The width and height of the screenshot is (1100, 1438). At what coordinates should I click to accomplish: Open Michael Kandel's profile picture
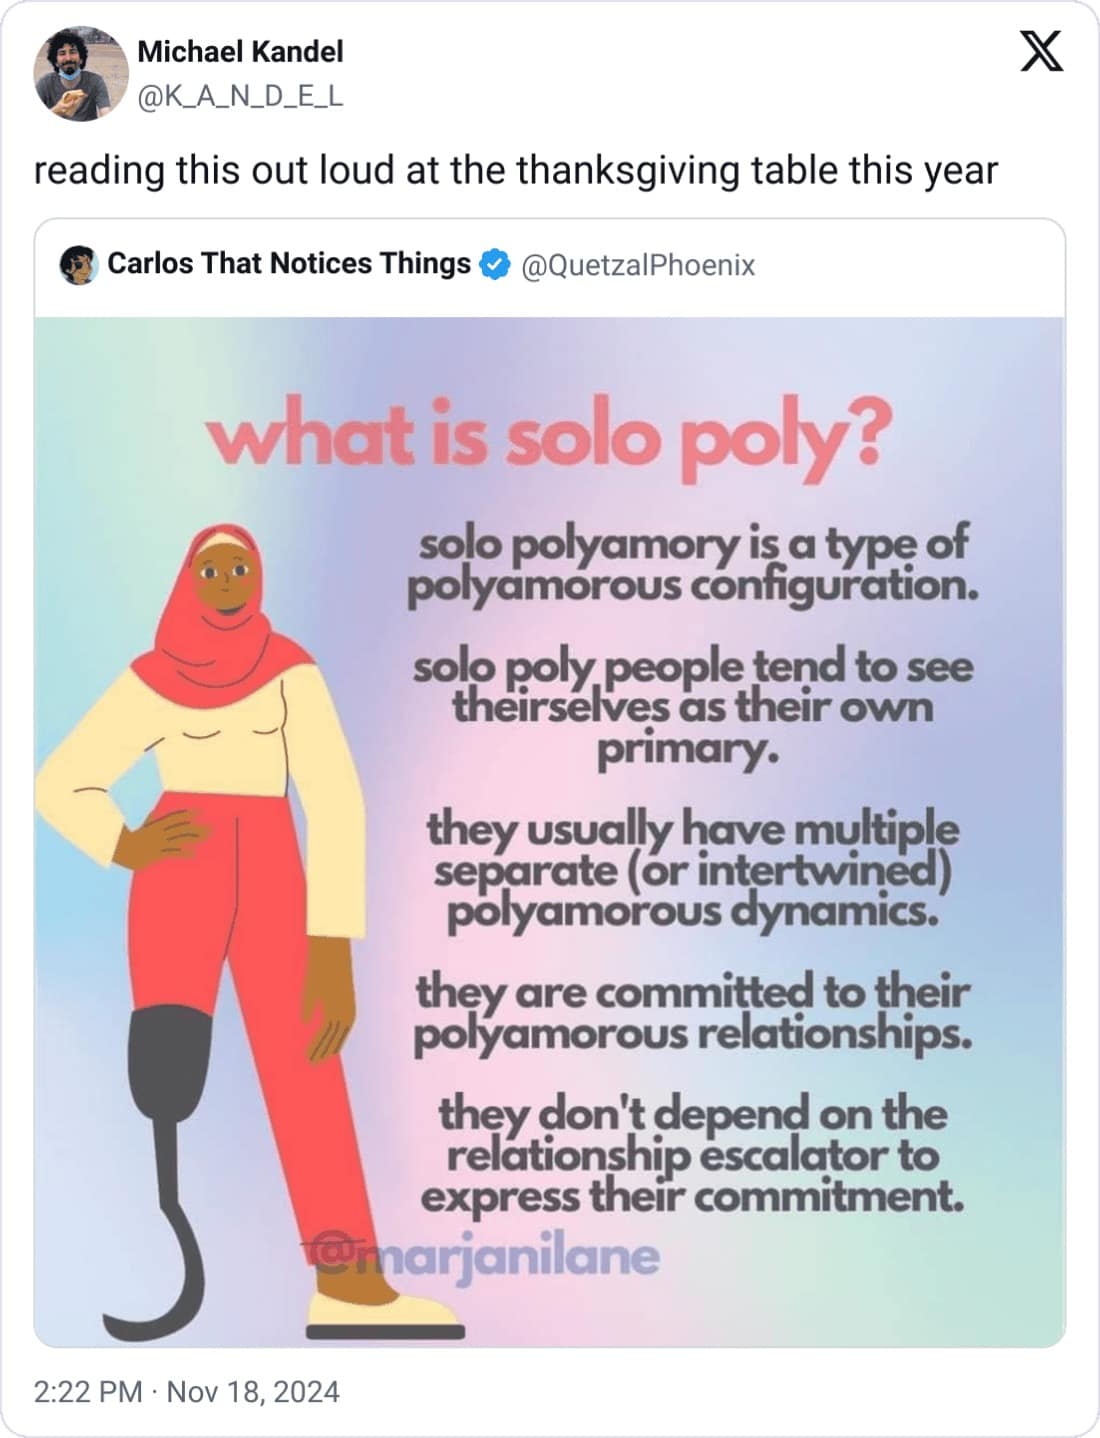pyautogui.click(x=73, y=75)
